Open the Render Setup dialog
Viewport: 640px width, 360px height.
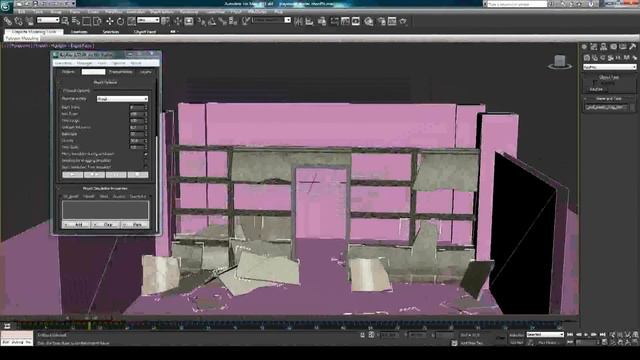click(382, 21)
